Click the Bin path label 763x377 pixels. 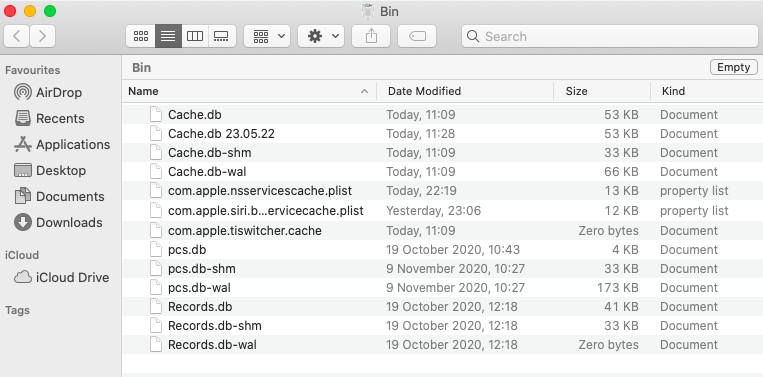pyautogui.click(x=142, y=68)
